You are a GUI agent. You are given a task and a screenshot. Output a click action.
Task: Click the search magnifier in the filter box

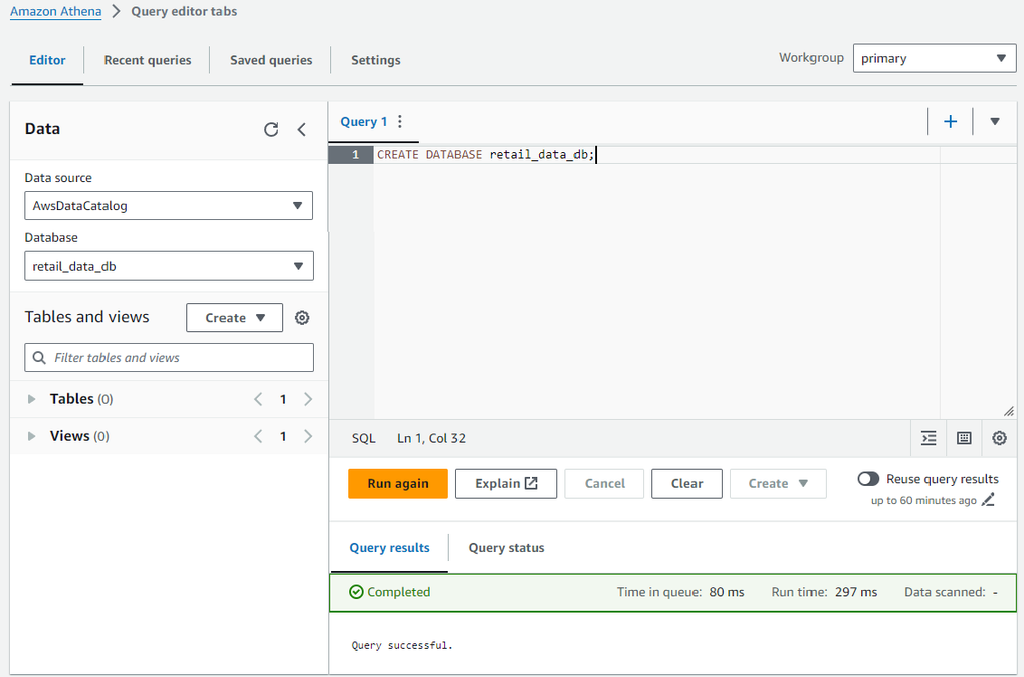click(39, 357)
